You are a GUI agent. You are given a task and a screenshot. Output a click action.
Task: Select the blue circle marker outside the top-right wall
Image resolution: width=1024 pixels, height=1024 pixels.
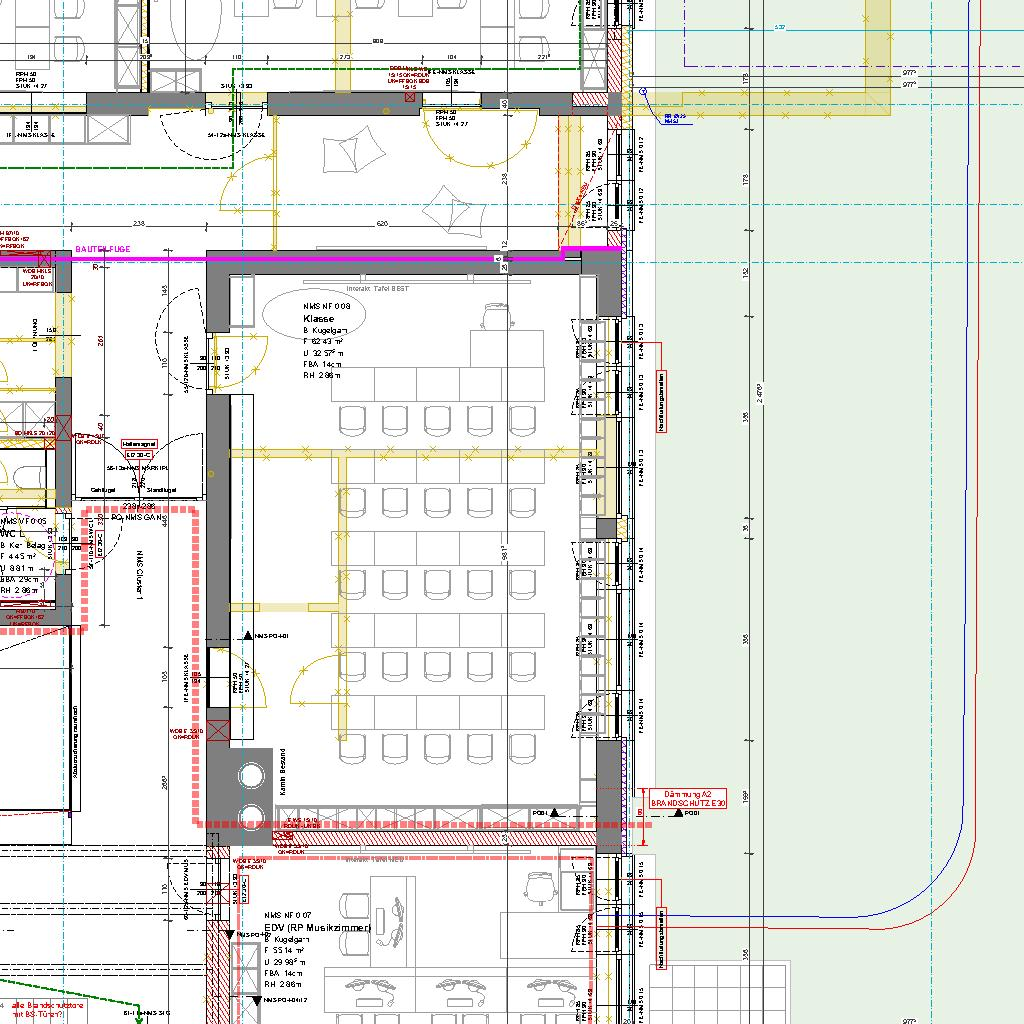(645, 94)
